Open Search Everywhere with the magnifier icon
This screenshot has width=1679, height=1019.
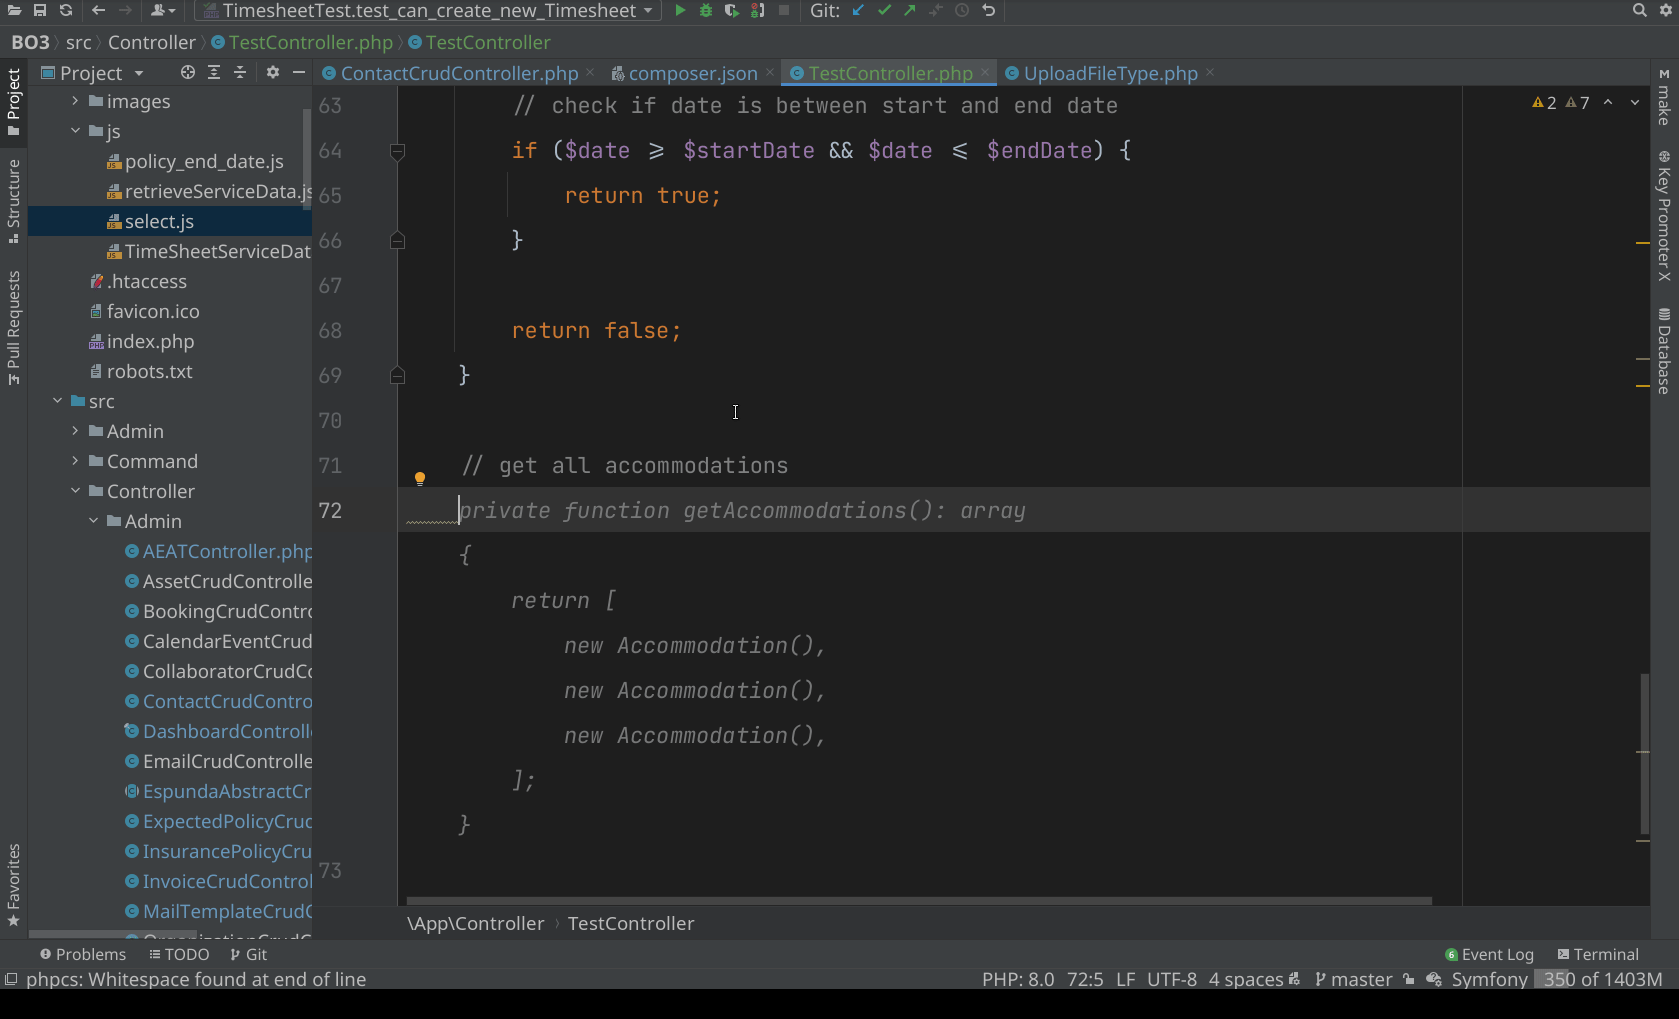click(x=1639, y=11)
